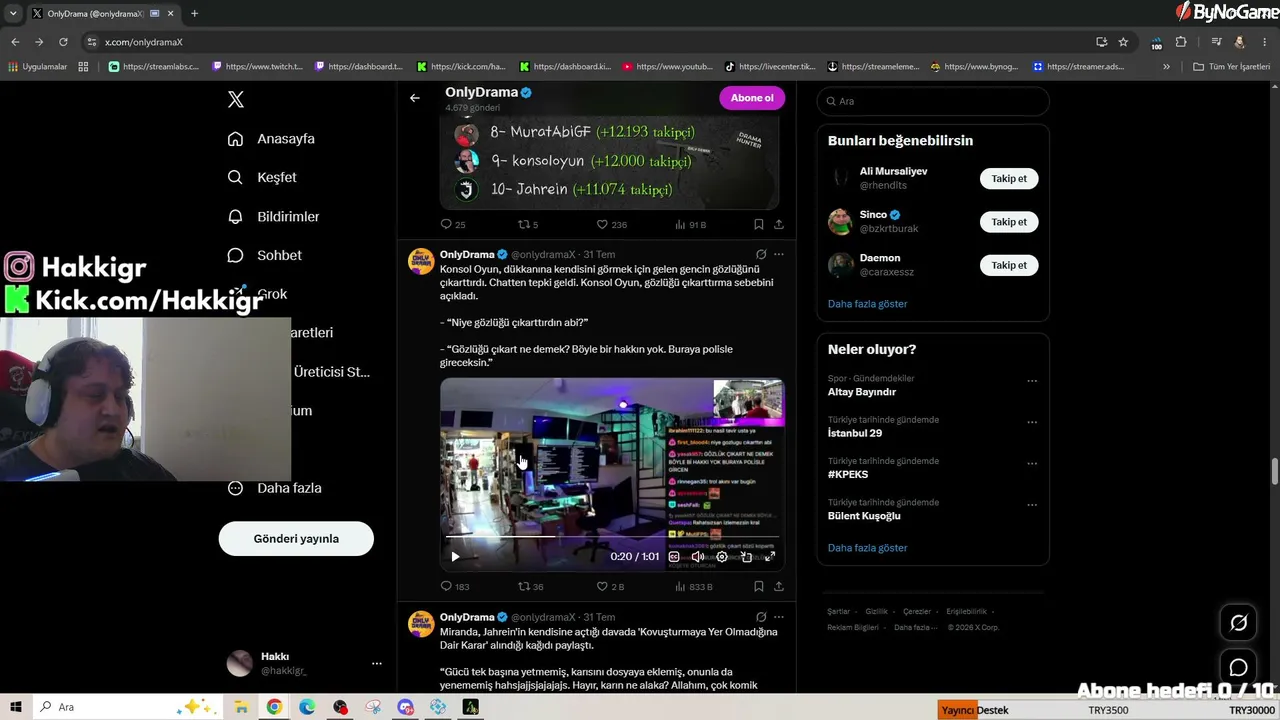Screen dimensions: 1280x720
Task: Open the Tüm Yer İşaretleri folder
Action: click(1231, 67)
